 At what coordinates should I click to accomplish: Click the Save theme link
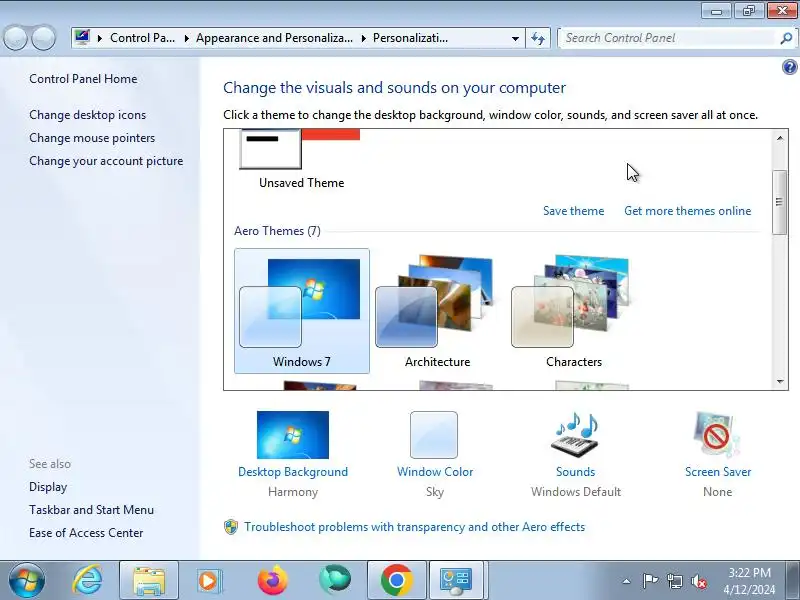[x=573, y=211]
